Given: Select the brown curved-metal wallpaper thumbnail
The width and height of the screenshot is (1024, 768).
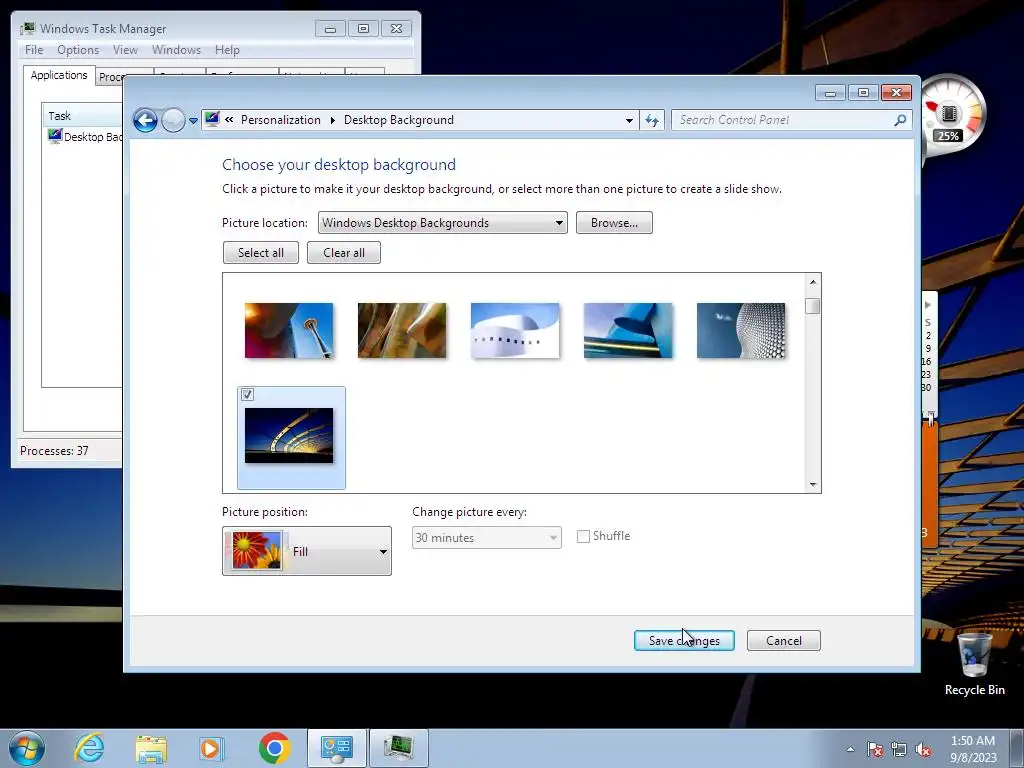Looking at the screenshot, I should (x=402, y=330).
